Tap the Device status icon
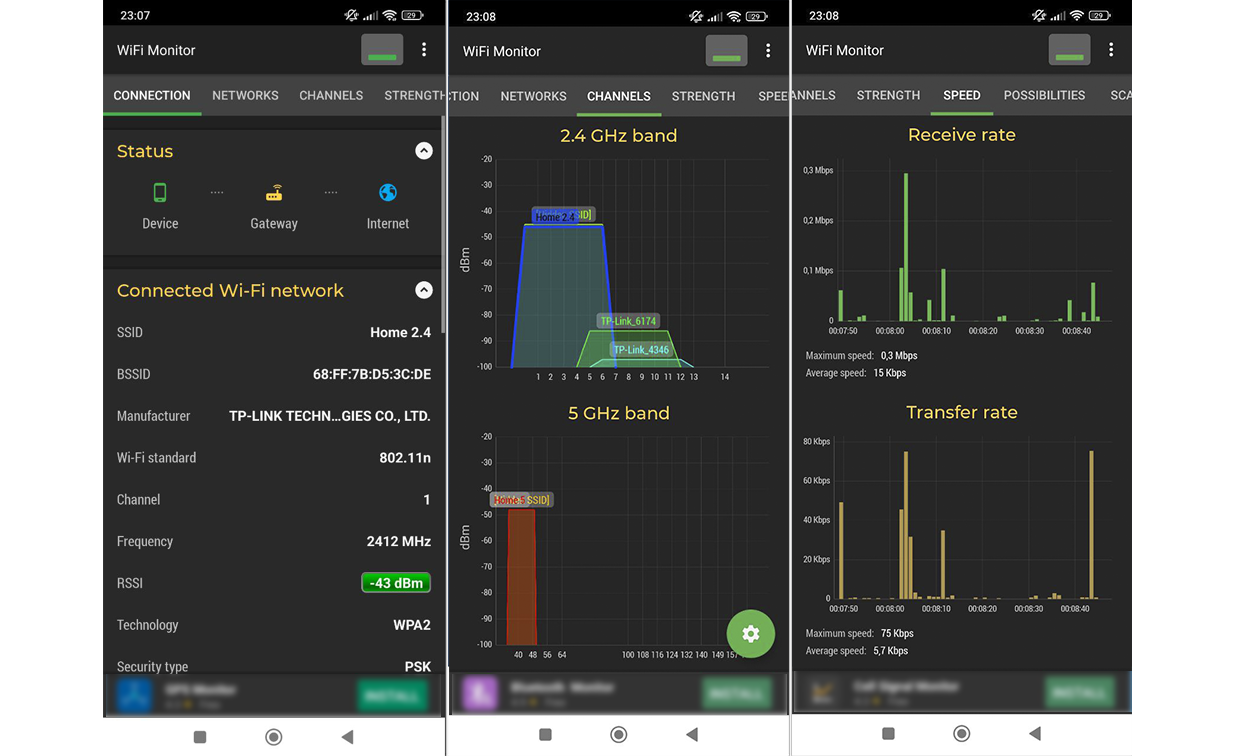Image resolution: width=1240 pixels, height=756 pixels. point(160,193)
